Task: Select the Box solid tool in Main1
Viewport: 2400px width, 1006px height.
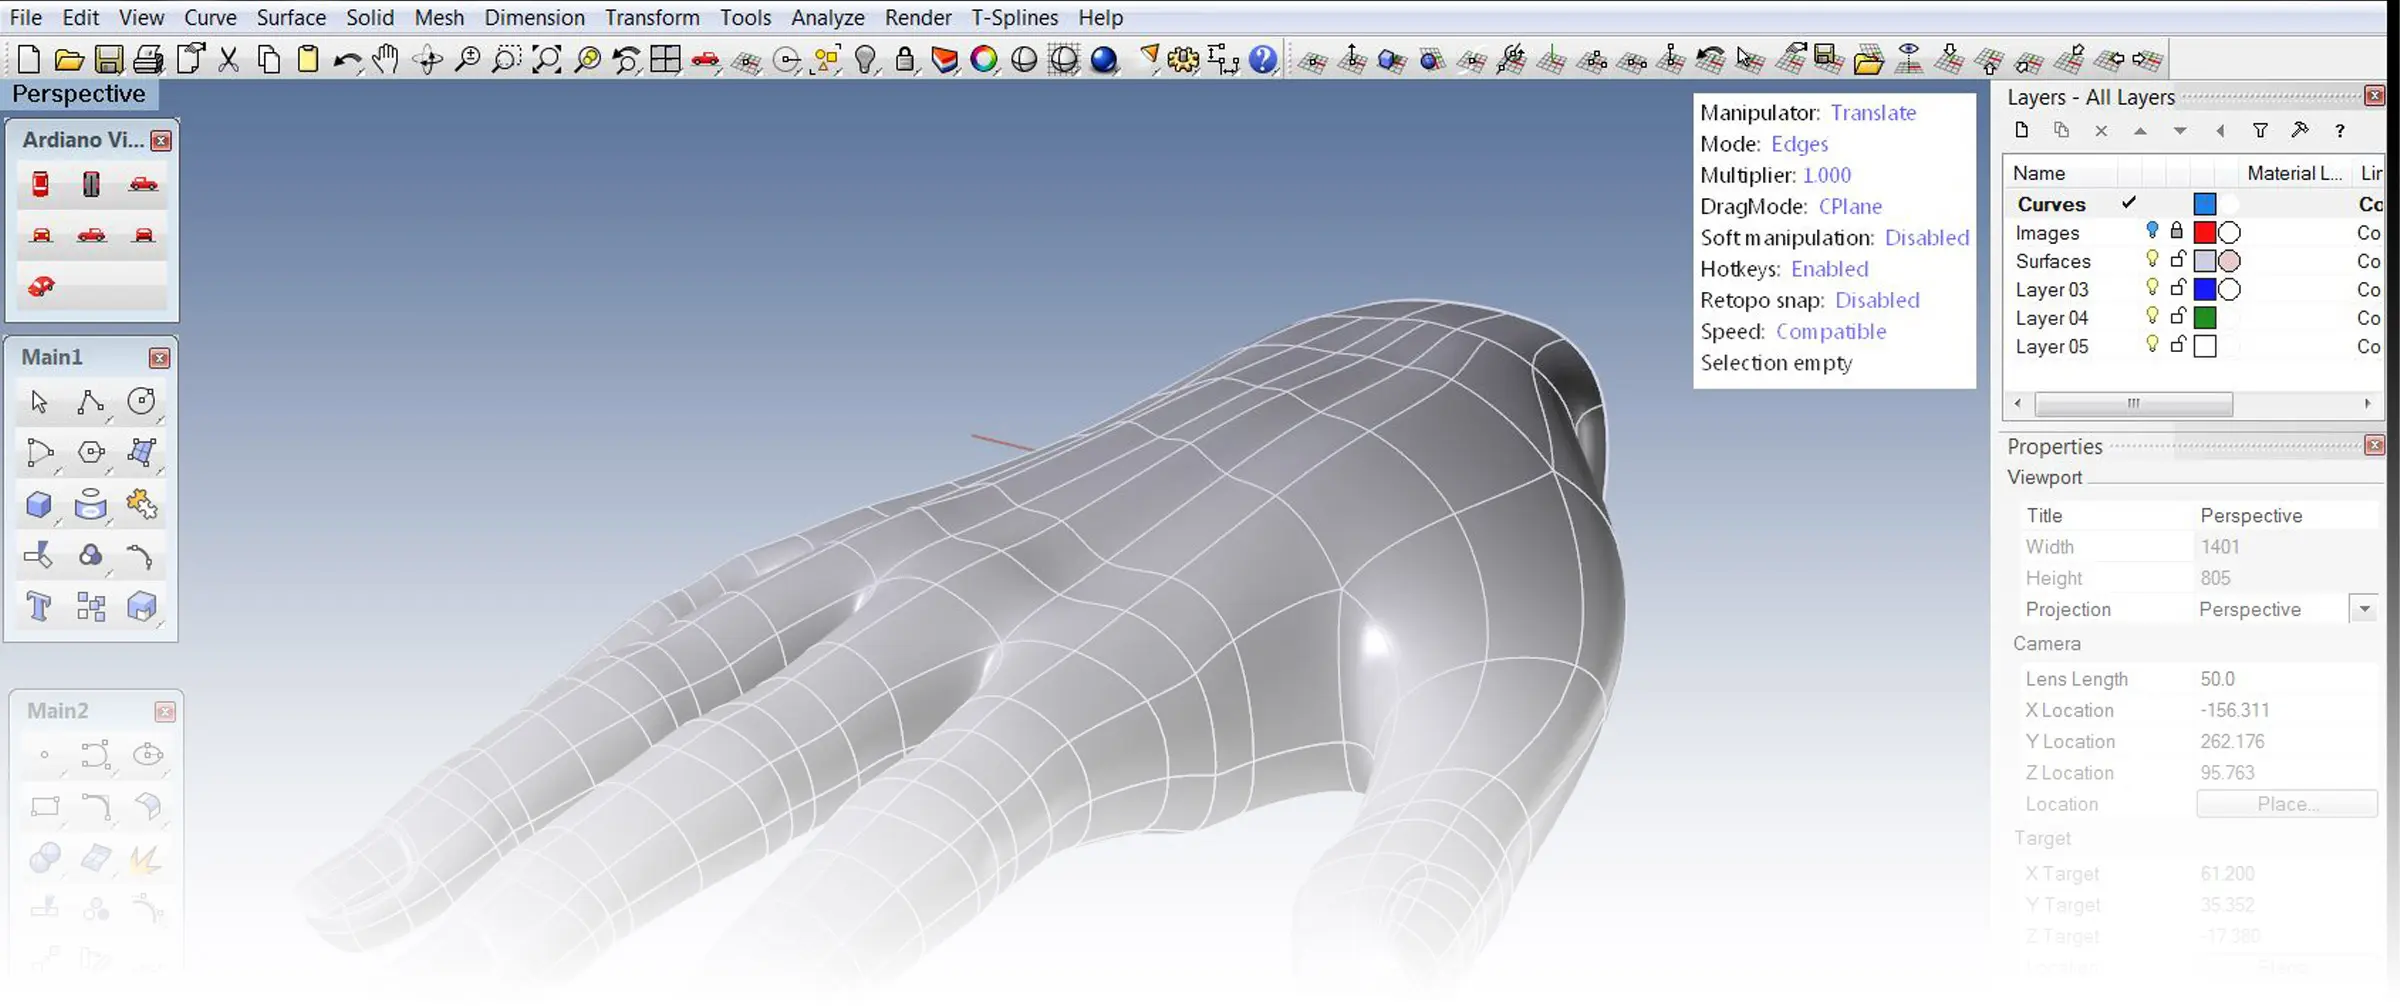Action: point(39,504)
